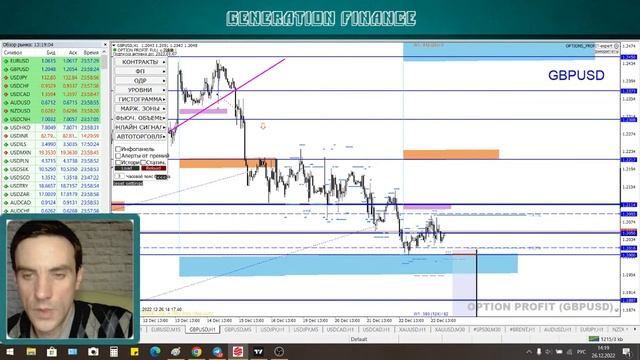Open Windows Start menu
The width and height of the screenshot is (640, 360).
[x=10, y=352]
